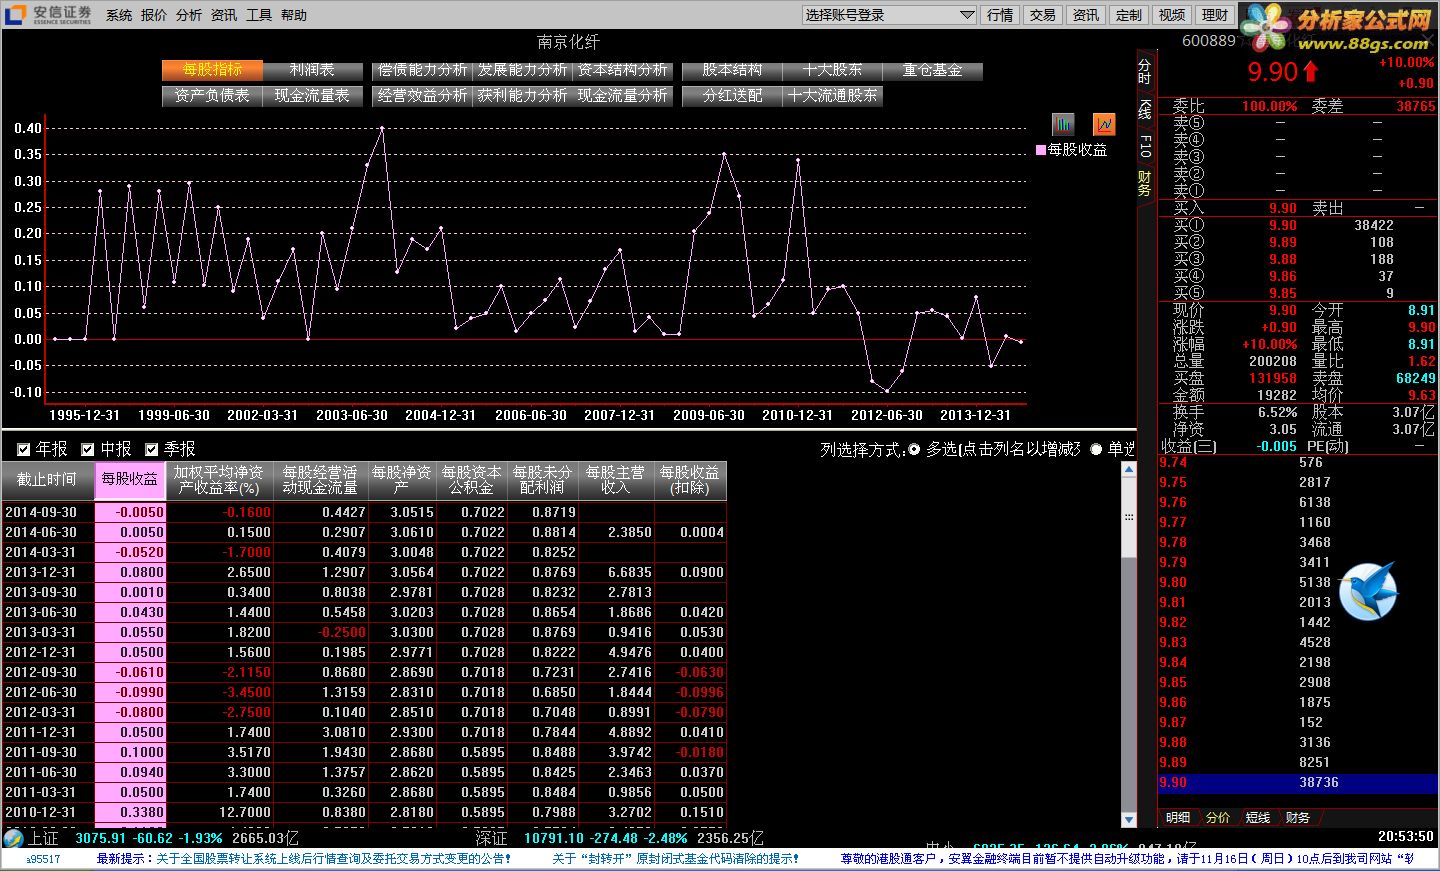The width and height of the screenshot is (1440, 871).
Task: Click the globe icon in the status bar
Action: point(13,838)
